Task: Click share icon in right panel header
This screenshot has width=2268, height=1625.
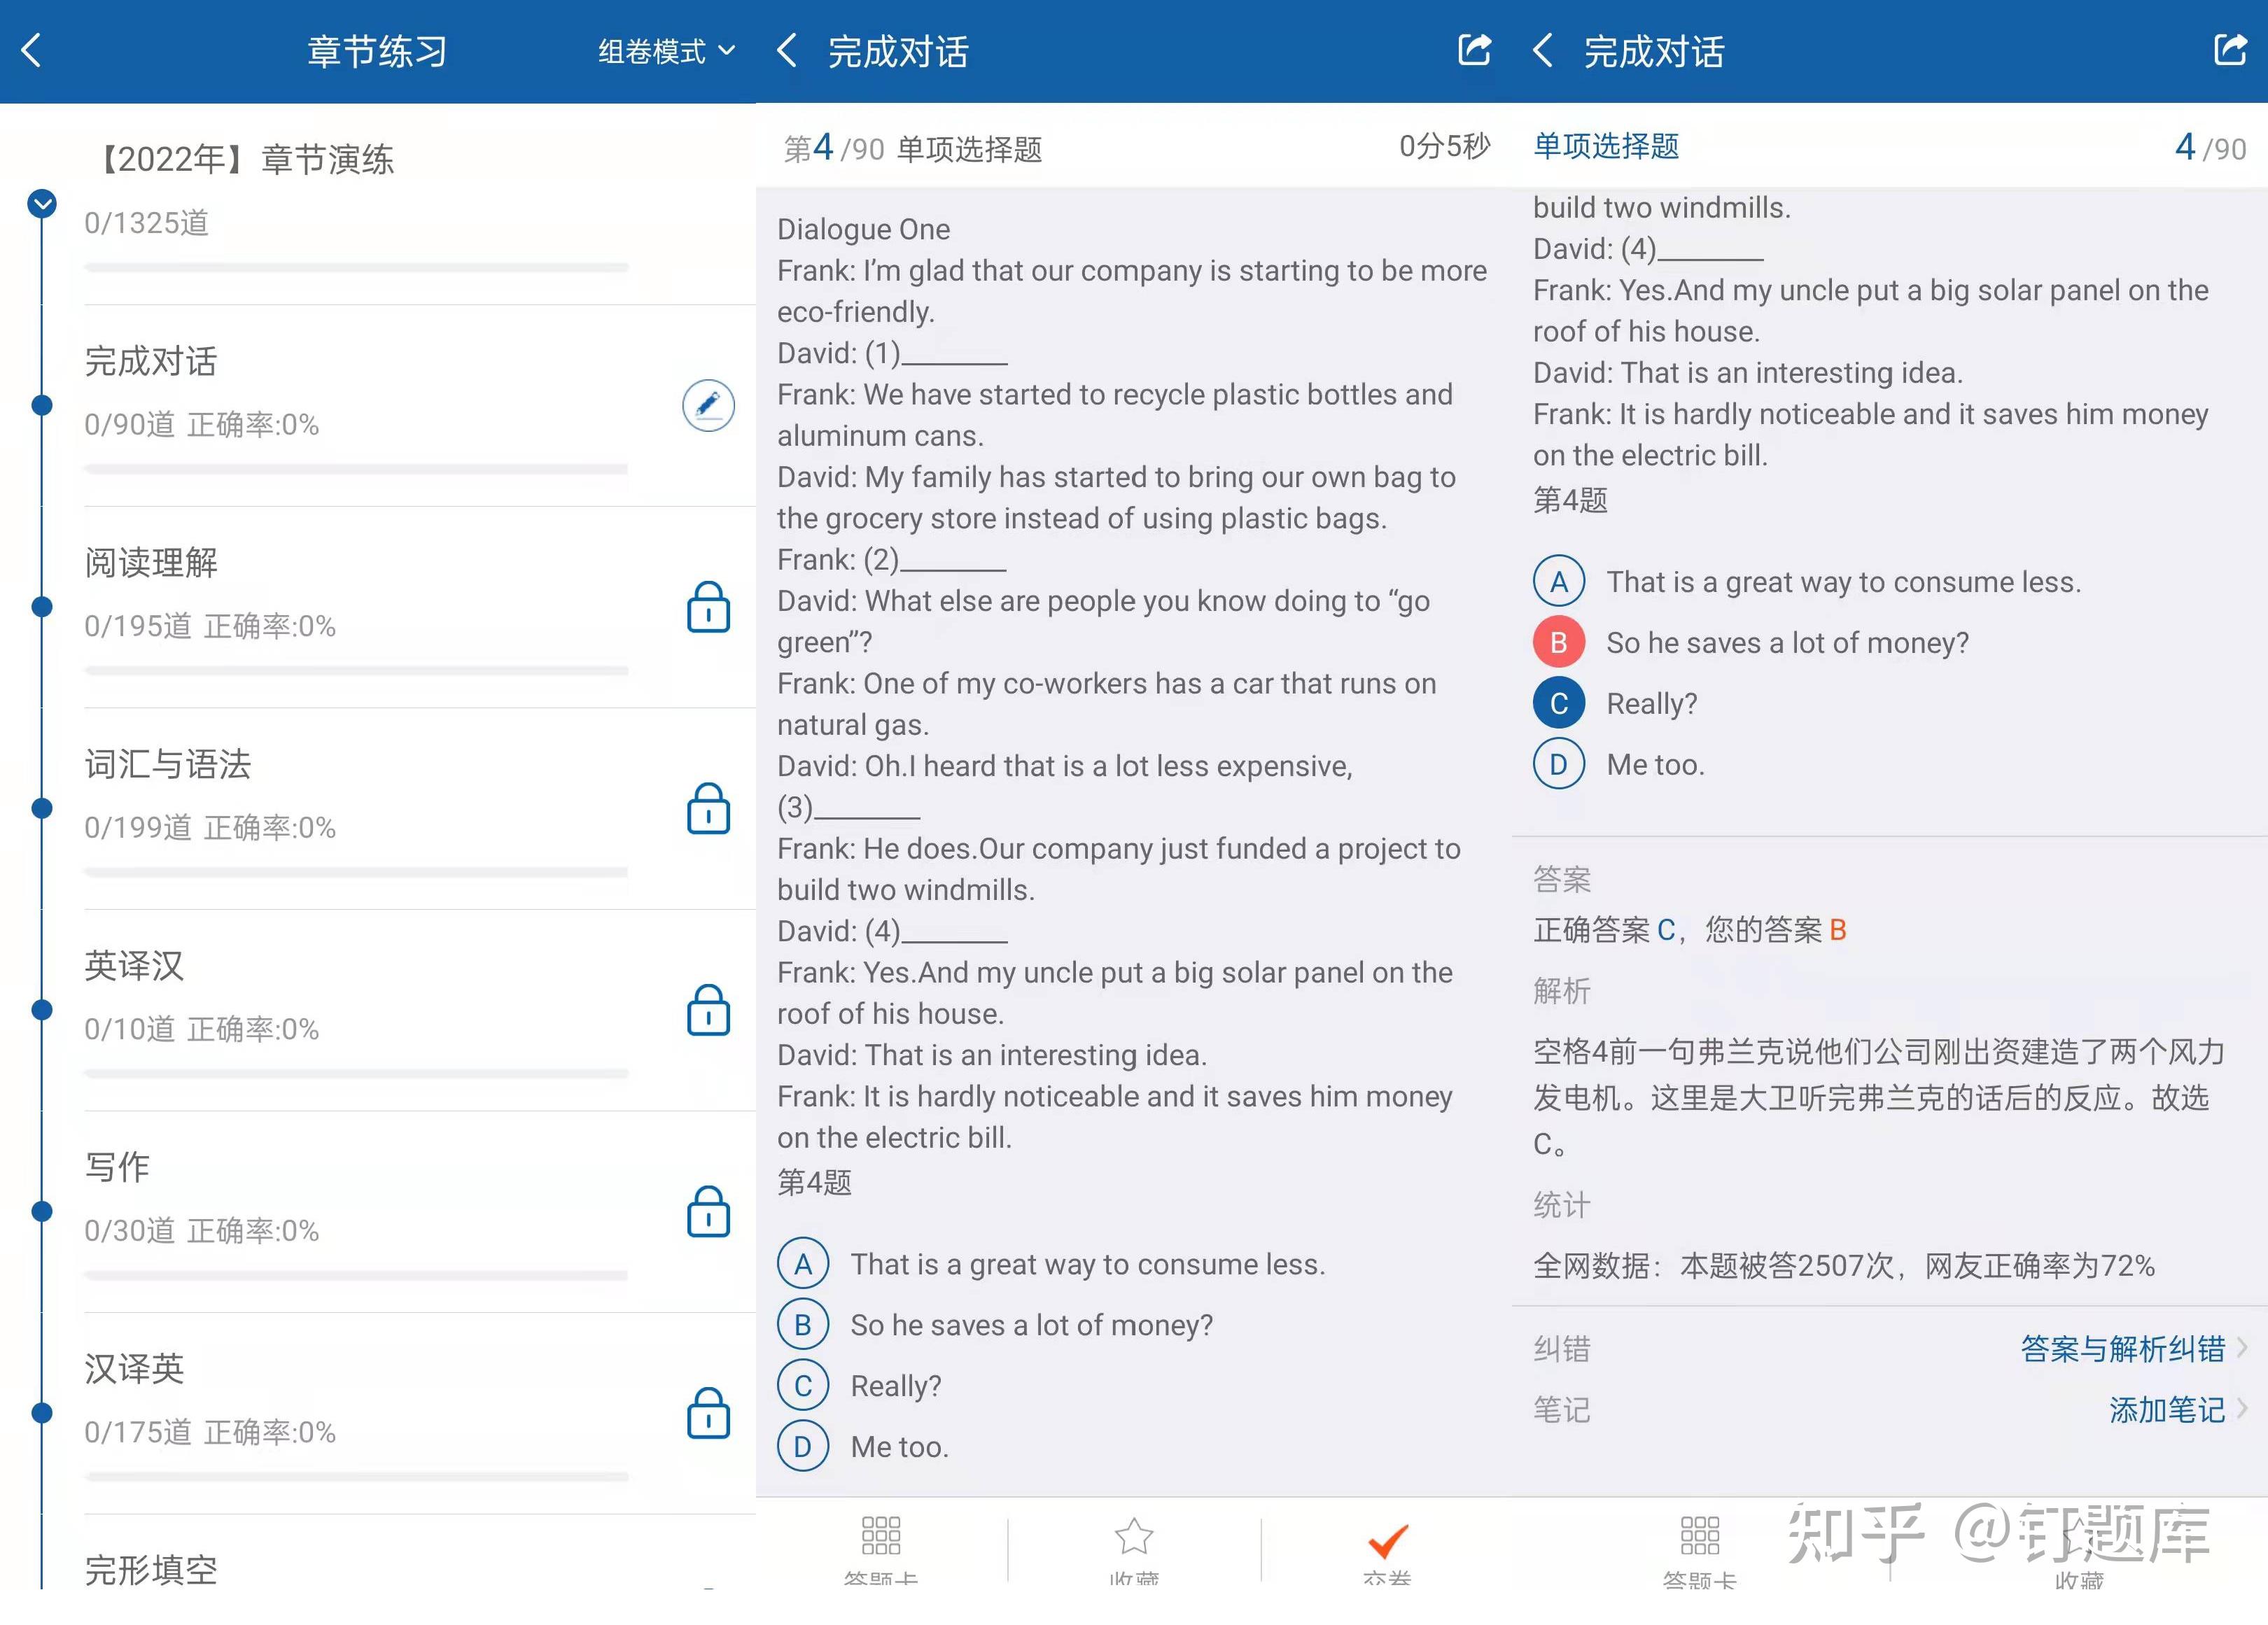Action: click(x=2230, y=50)
